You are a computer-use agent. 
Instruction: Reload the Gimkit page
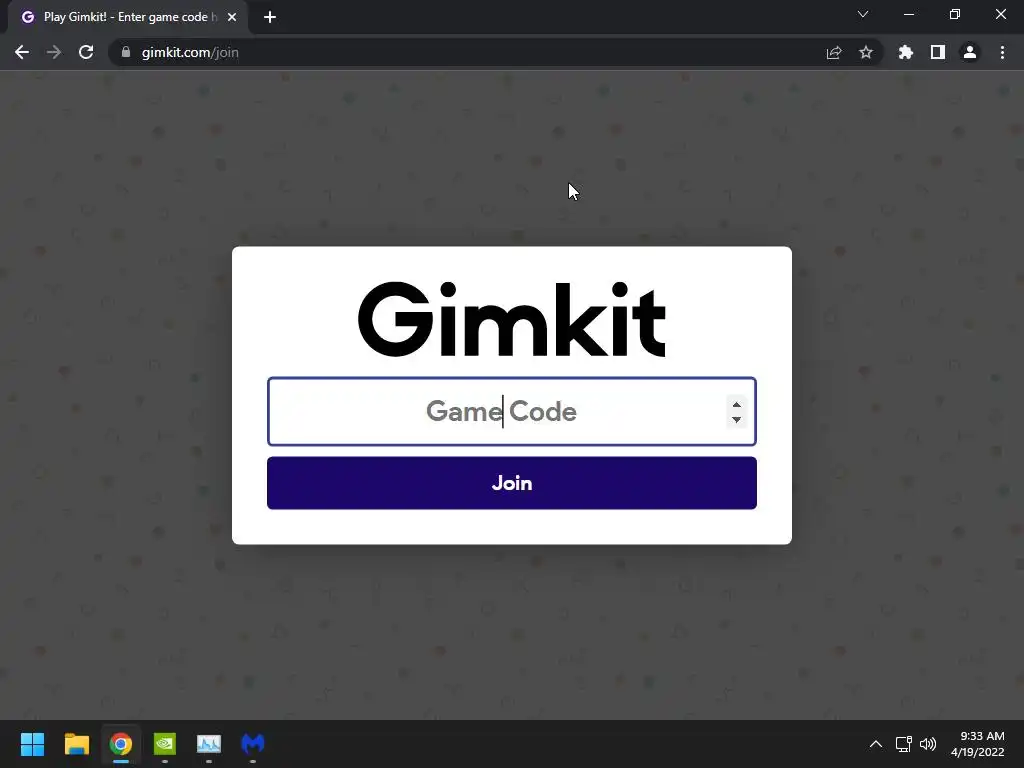pos(86,52)
